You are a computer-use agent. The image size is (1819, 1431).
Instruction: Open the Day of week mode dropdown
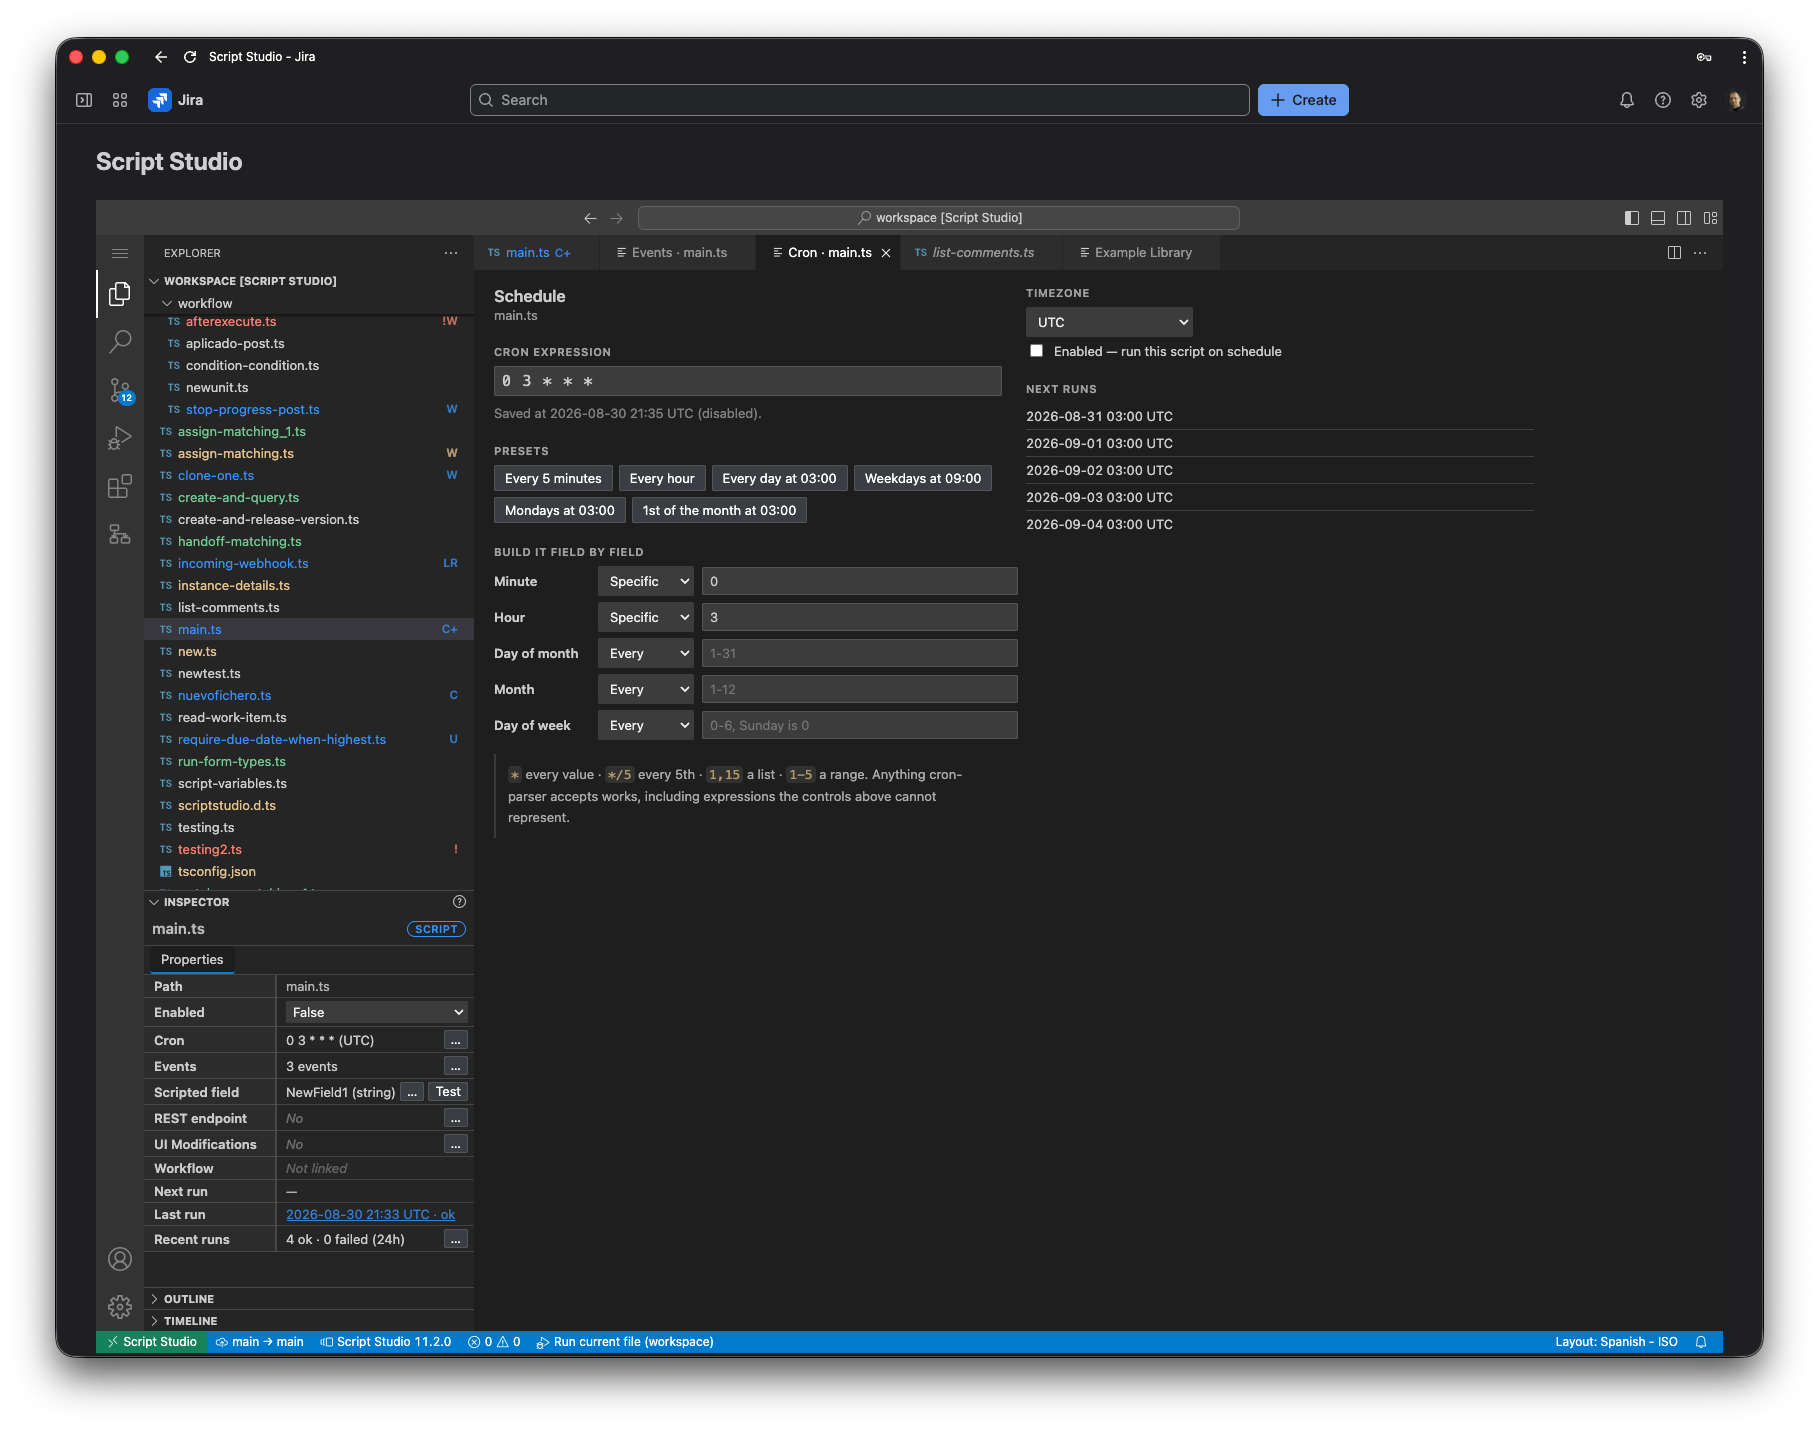(646, 725)
